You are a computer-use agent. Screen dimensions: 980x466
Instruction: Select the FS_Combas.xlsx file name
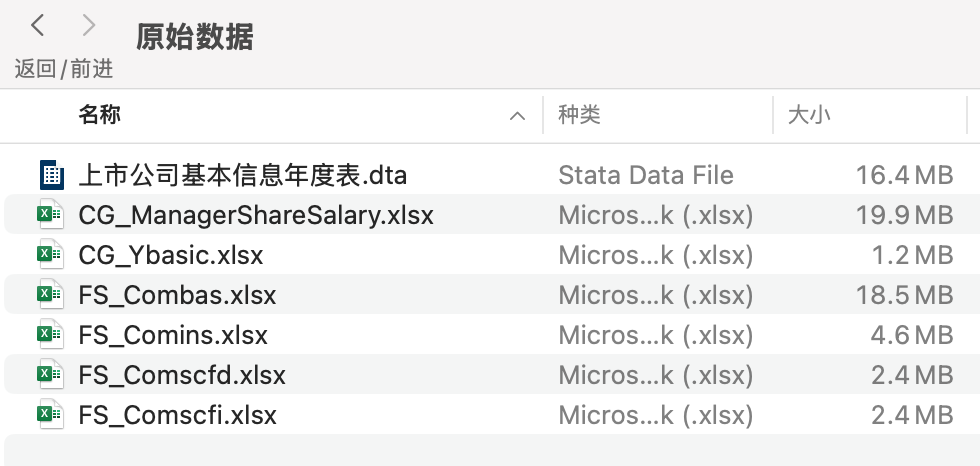tap(177, 295)
